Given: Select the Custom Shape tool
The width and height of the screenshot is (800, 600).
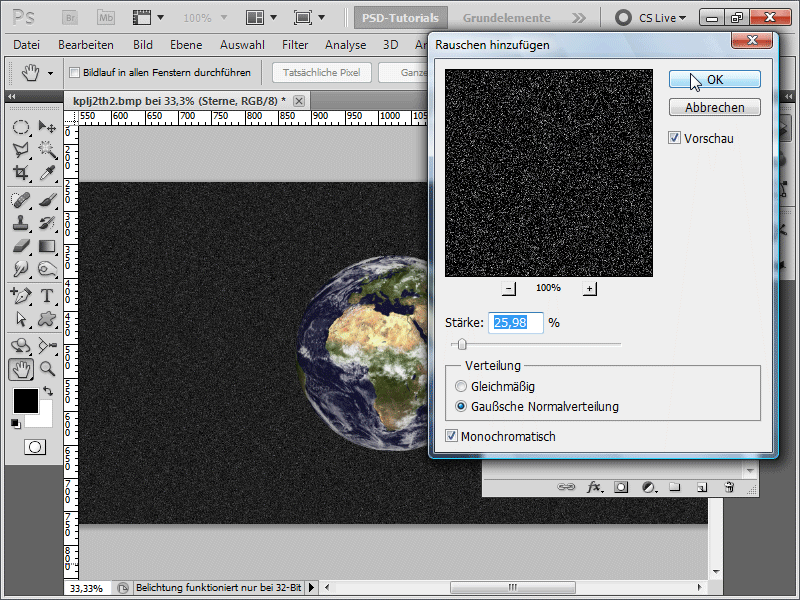Looking at the screenshot, I should [47, 319].
